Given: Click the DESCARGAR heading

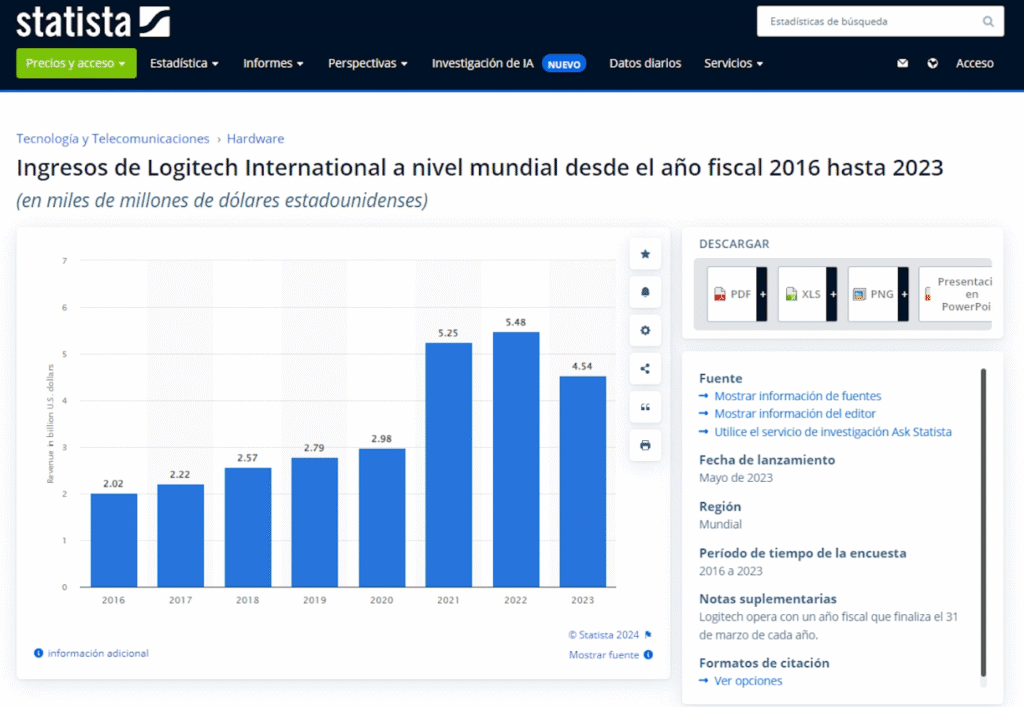Looking at the screenshot, I should (x=734, y=244).
